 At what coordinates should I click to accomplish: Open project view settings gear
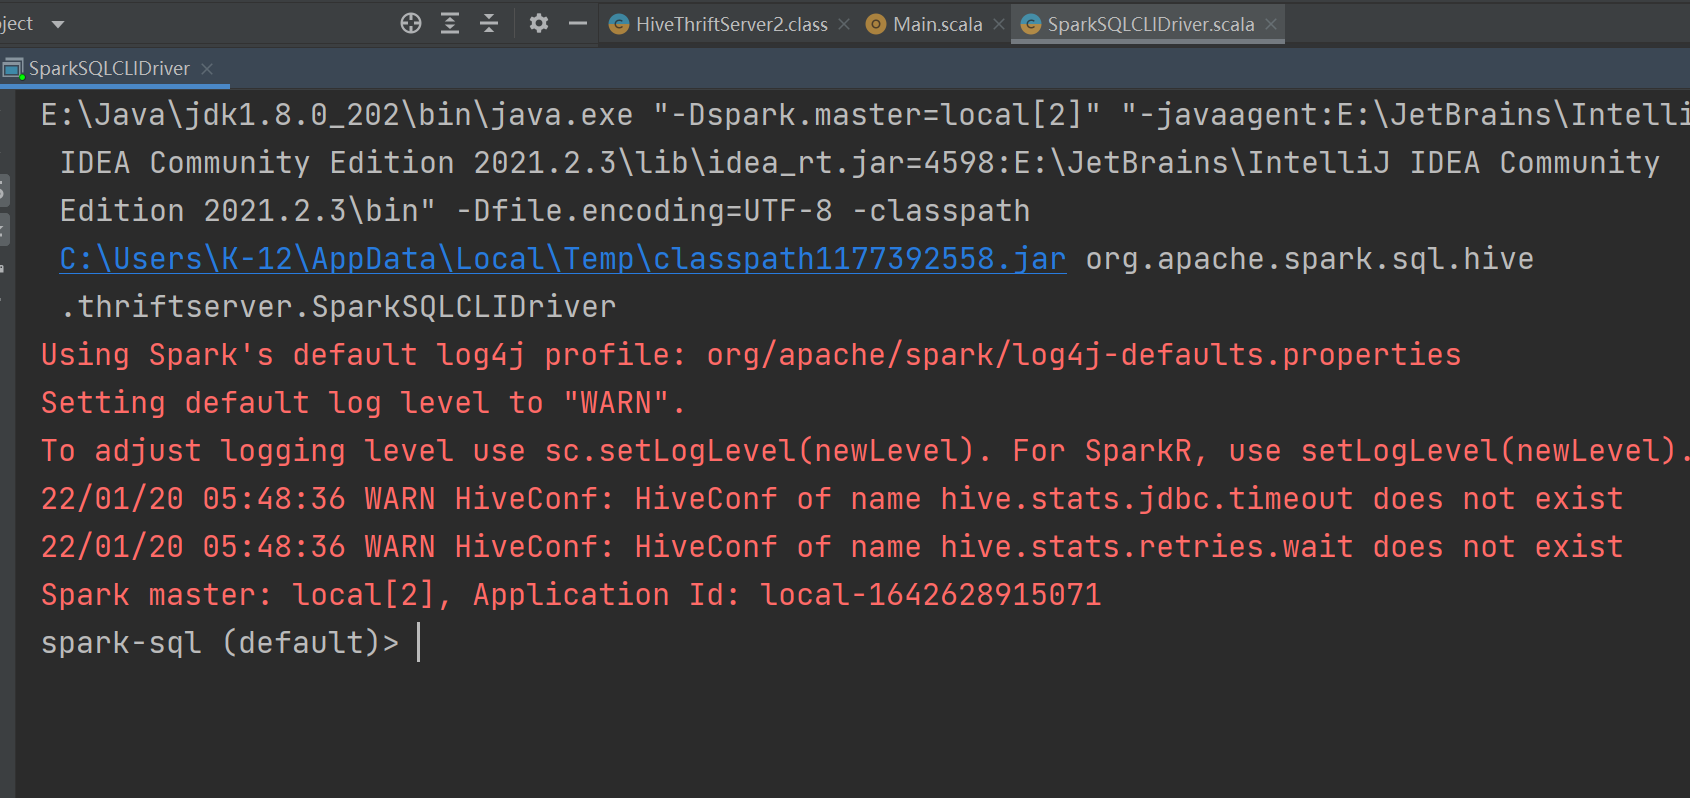[x=539, y=23]
